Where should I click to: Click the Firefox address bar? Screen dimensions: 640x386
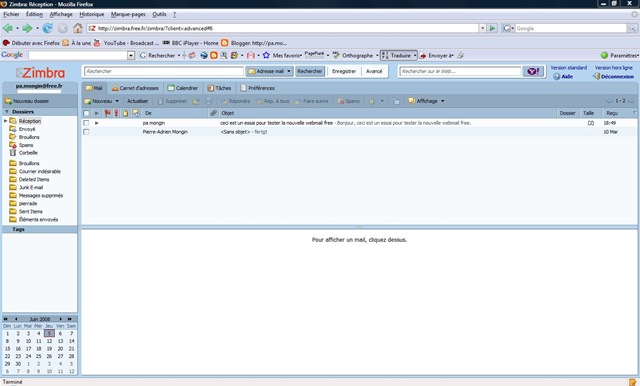click(283, 28)
